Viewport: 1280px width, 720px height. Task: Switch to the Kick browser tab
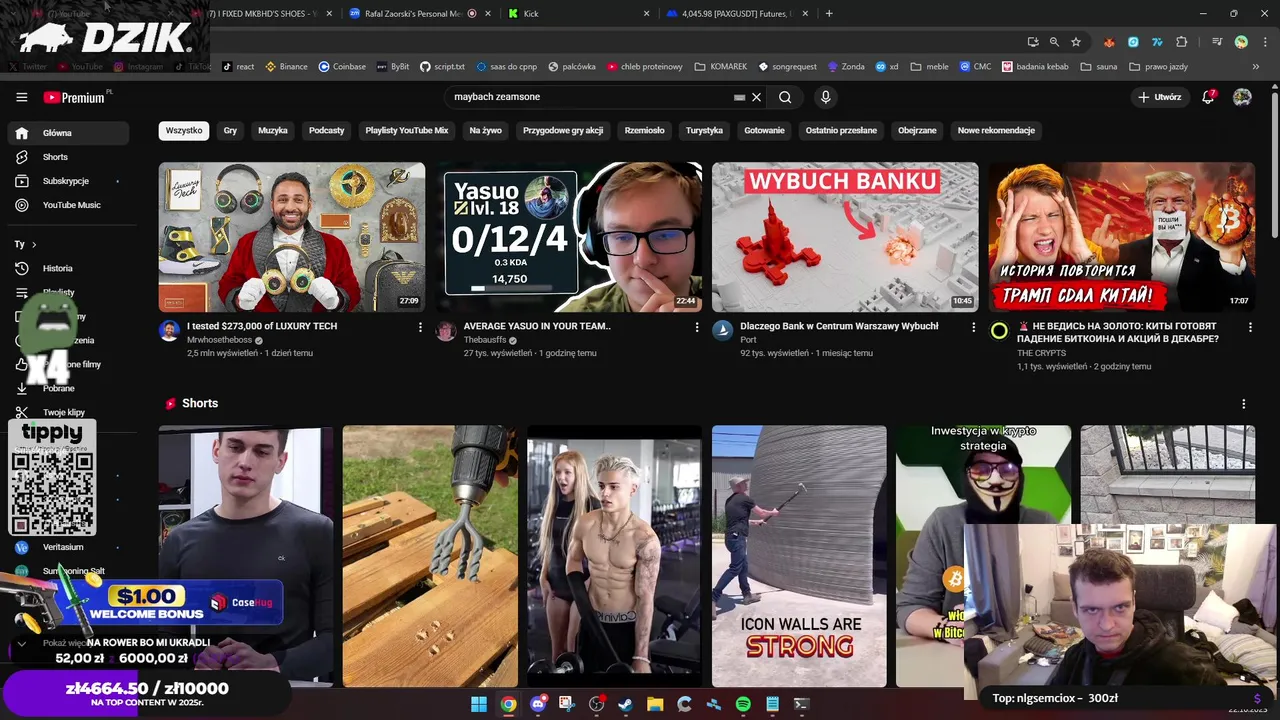point(580,14)
